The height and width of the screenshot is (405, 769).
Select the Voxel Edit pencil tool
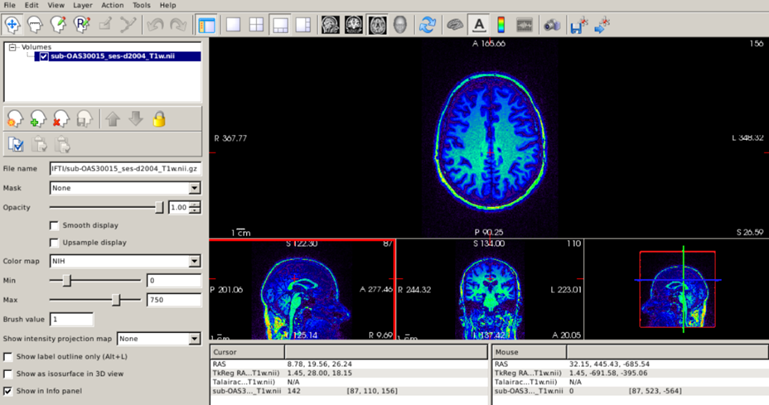click(x=58, y=25)
